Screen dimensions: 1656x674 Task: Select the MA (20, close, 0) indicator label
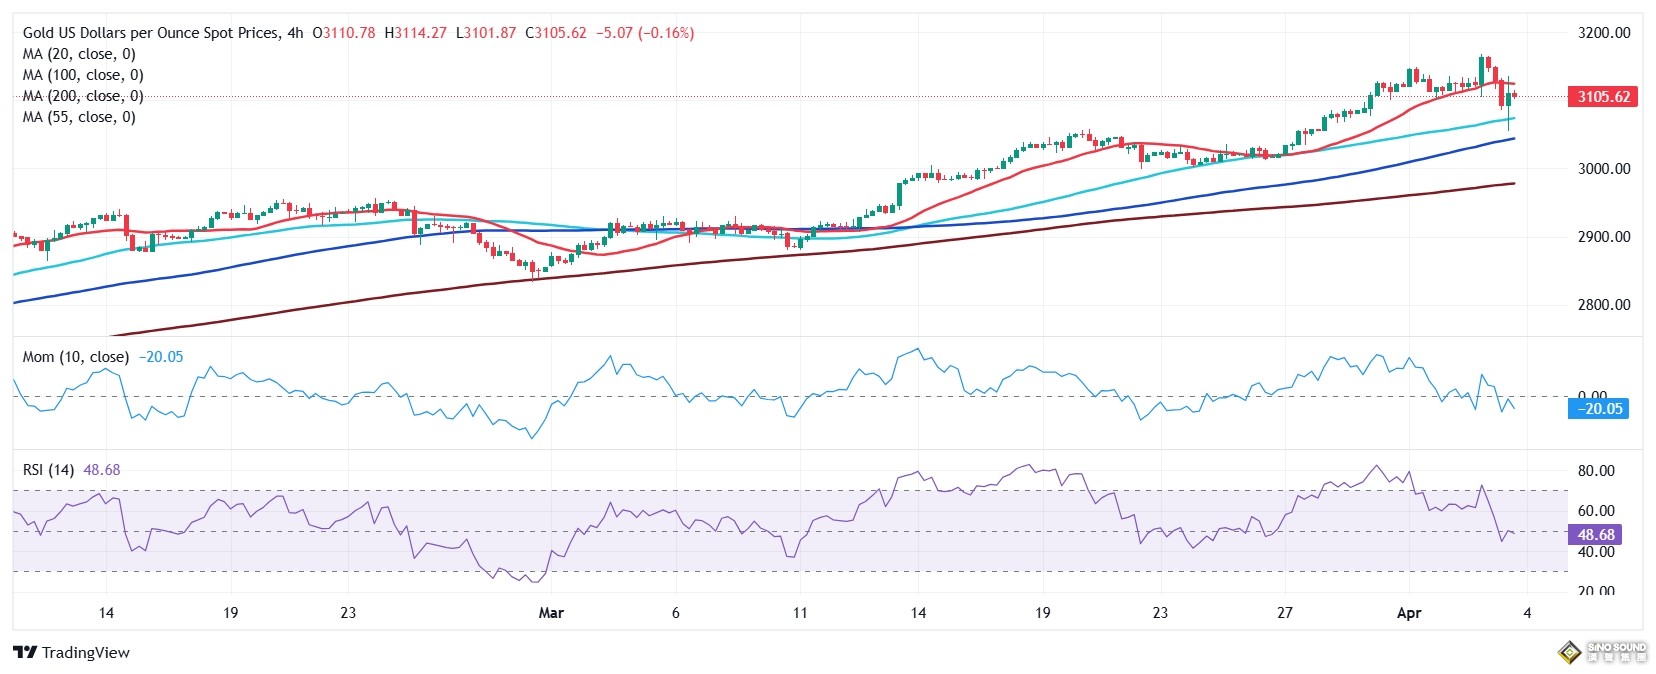click(x=79, y=54)
